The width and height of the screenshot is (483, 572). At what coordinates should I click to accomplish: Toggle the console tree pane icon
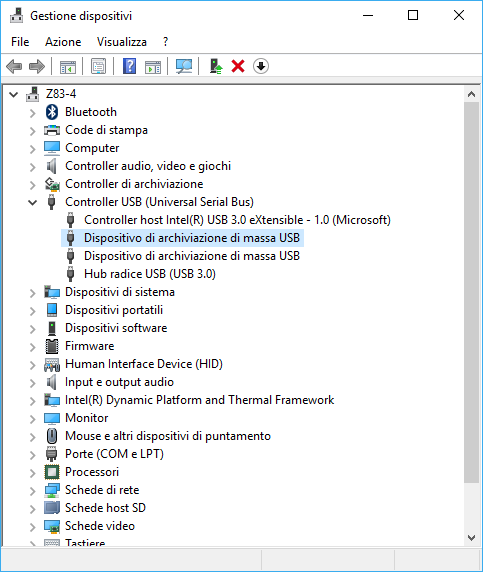[68, 66]
